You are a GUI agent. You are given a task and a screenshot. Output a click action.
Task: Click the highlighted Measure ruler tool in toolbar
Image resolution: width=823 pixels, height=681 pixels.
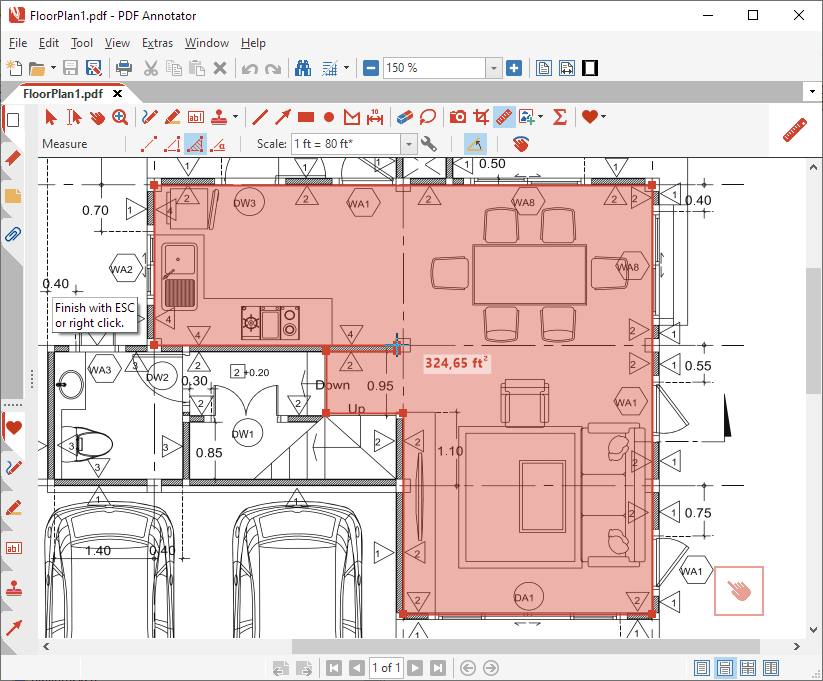coord(504,117)
